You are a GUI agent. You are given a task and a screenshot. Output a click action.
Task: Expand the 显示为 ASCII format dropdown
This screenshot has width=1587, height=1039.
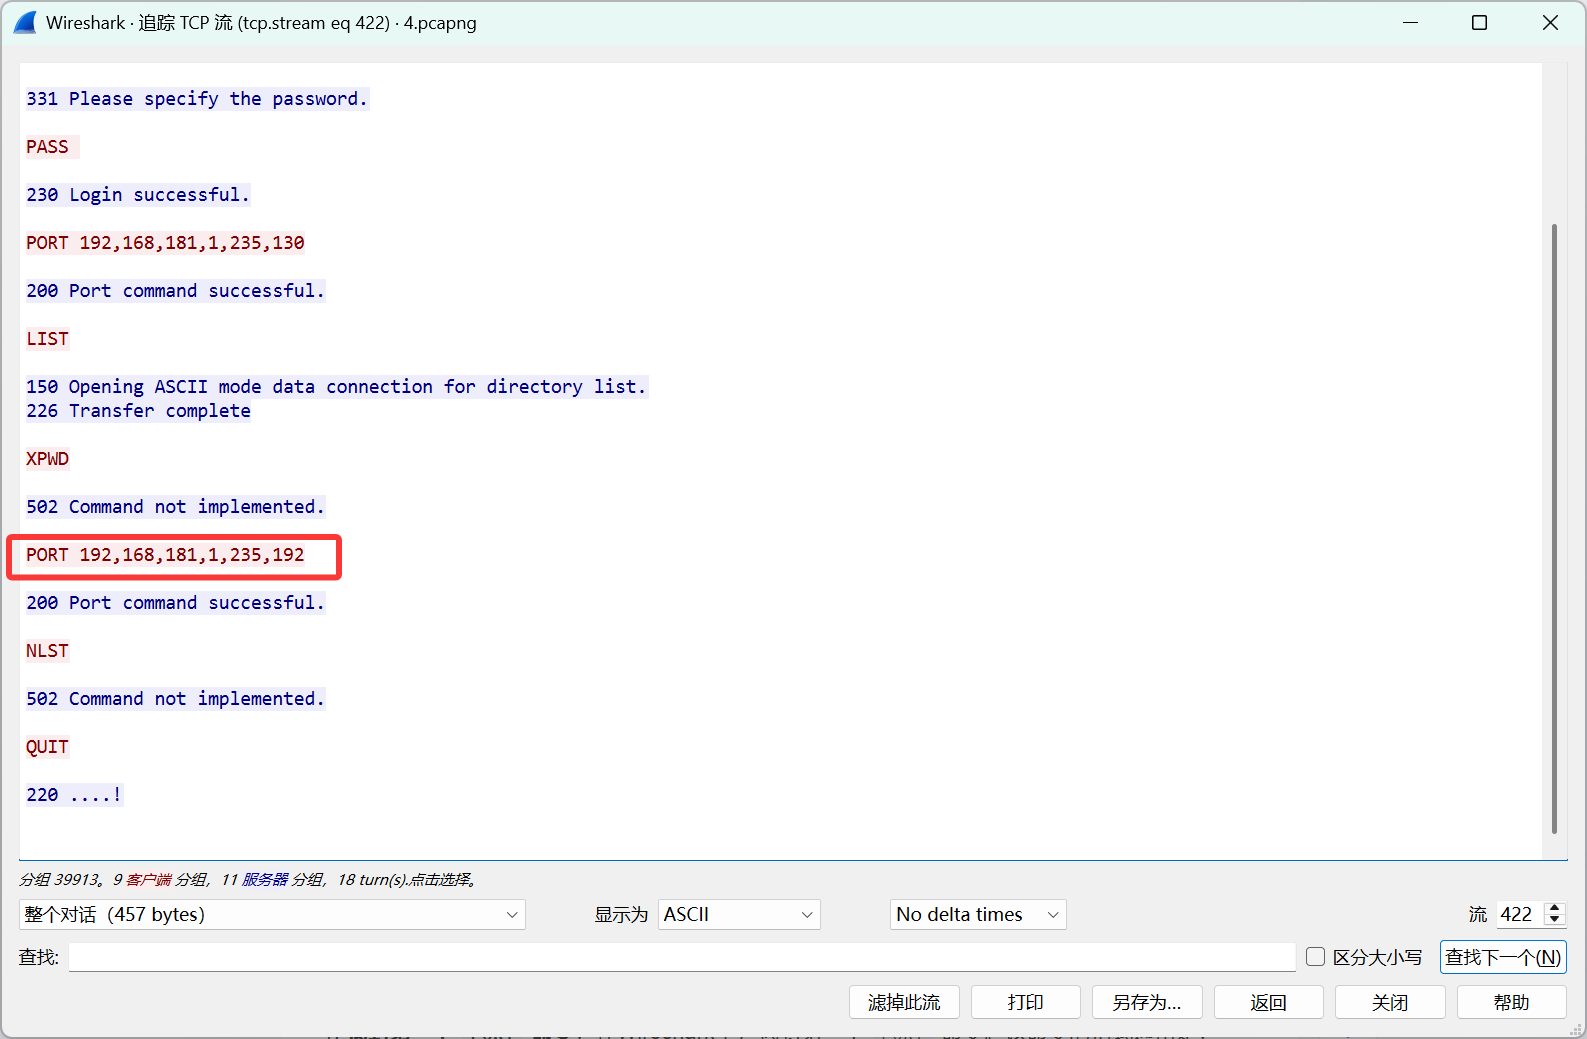point(738,914)
